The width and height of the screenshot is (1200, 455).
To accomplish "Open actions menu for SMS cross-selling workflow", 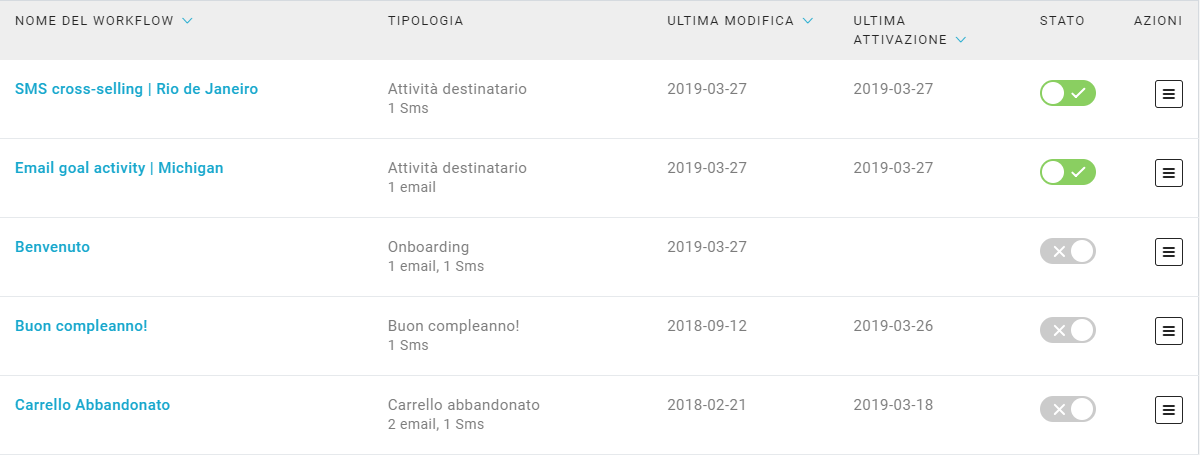I will (1167, 94).
